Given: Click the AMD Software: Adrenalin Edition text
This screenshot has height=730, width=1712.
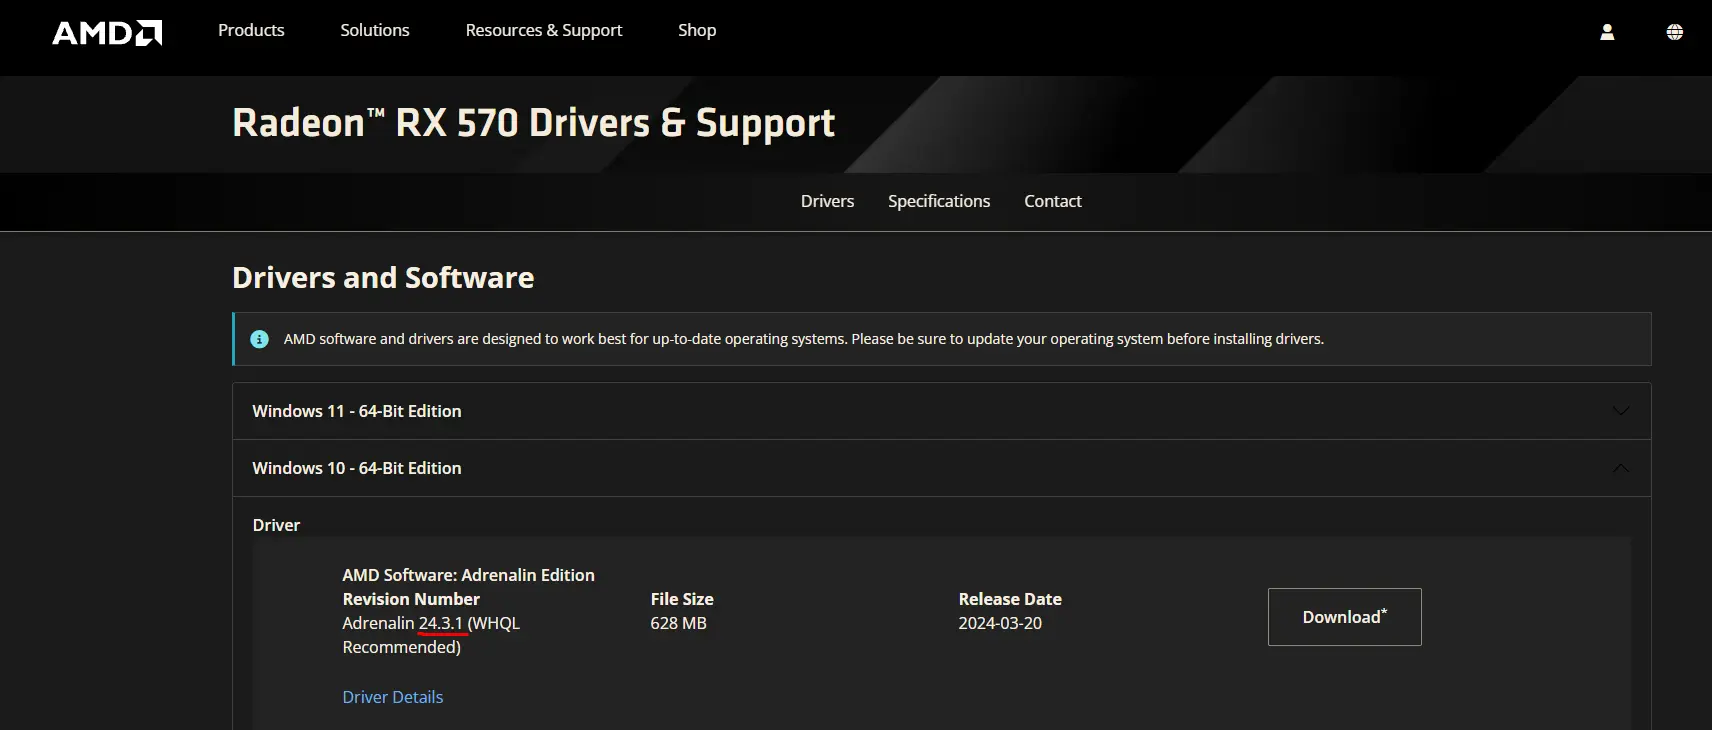Looking at the screenshot, I should tap(468, 575).
